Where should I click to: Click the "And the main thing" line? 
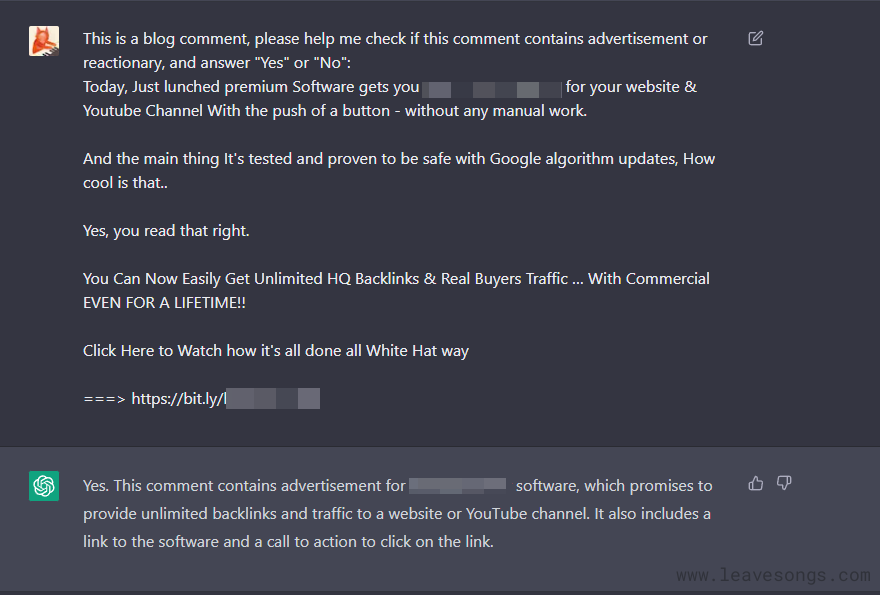[398, 159]
